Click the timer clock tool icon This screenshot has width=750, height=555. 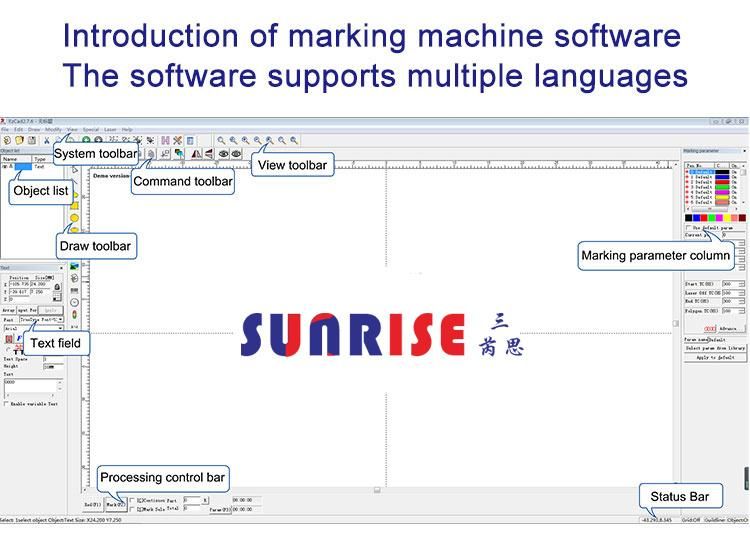(74, 302)
